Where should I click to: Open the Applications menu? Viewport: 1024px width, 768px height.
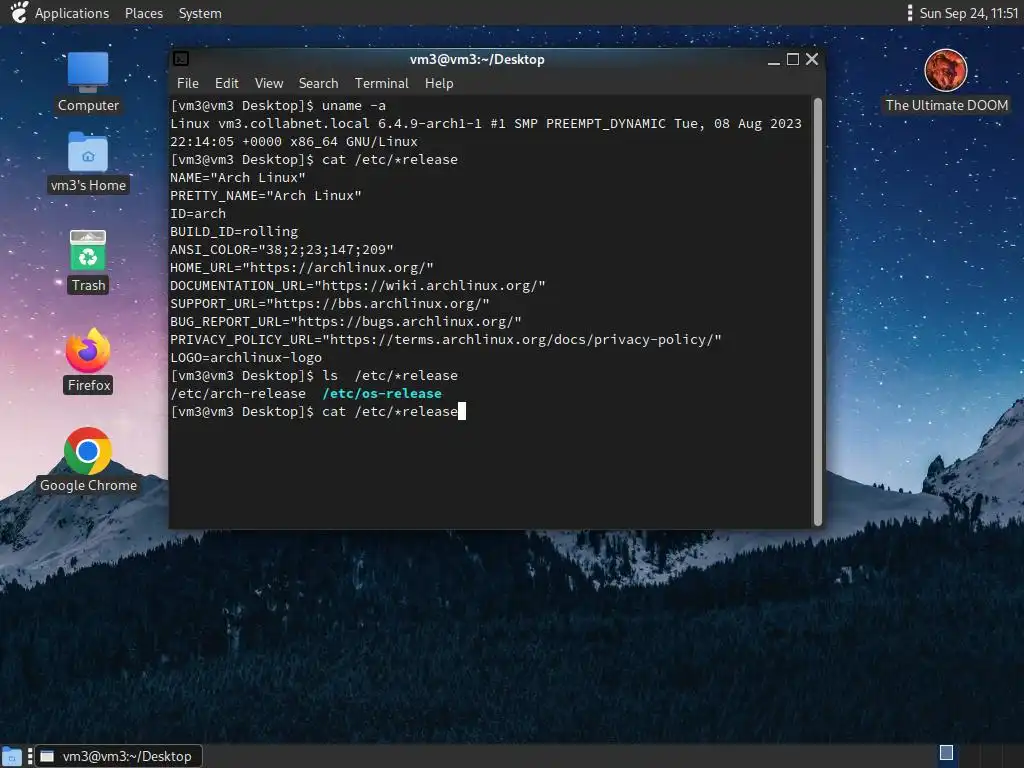[72, 13]
